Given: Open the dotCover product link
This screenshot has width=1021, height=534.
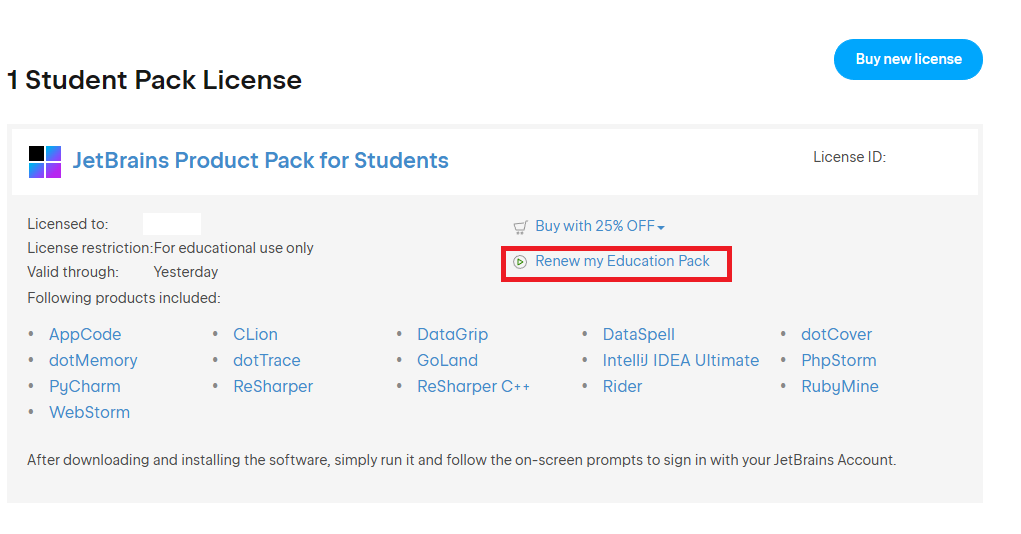Looking at the screenshot, I should (x=836, y=334).
